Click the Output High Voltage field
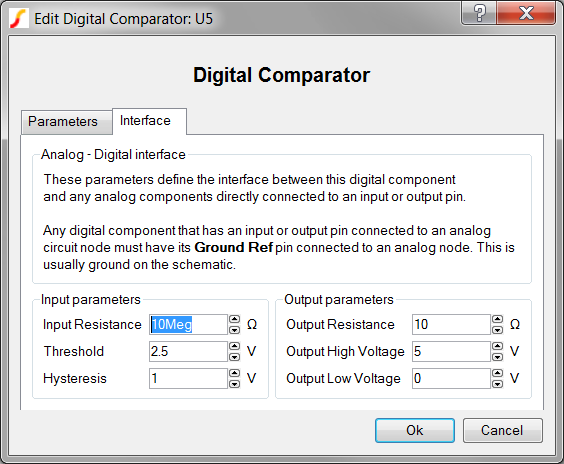Screen dimensions: 564x464 (x=451, y=351)
